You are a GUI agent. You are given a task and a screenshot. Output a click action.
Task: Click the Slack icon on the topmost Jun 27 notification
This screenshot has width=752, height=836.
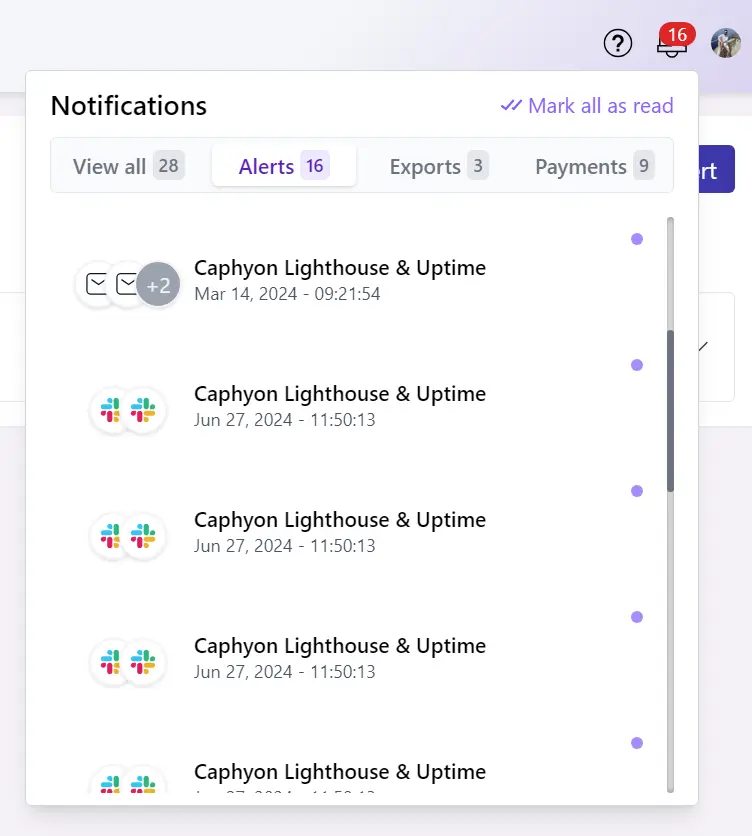point(111,410)
